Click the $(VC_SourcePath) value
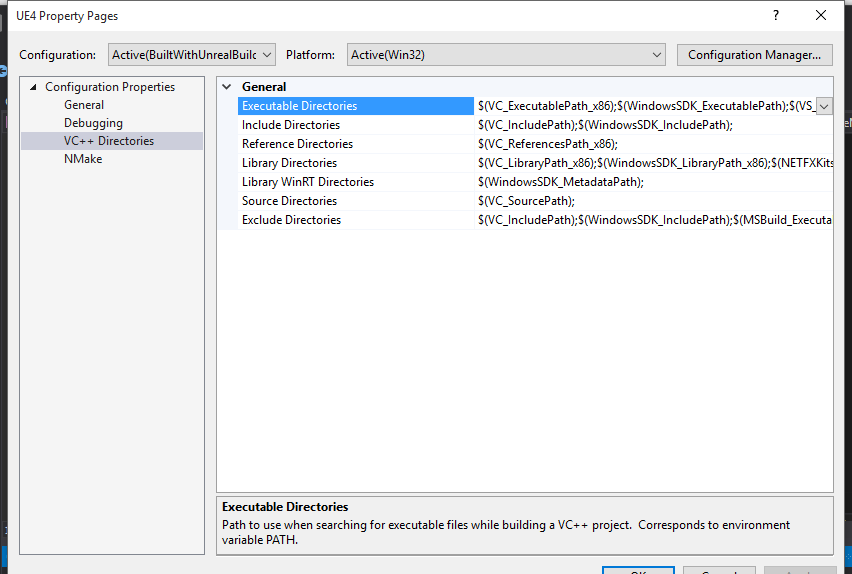 pos(526,201)
